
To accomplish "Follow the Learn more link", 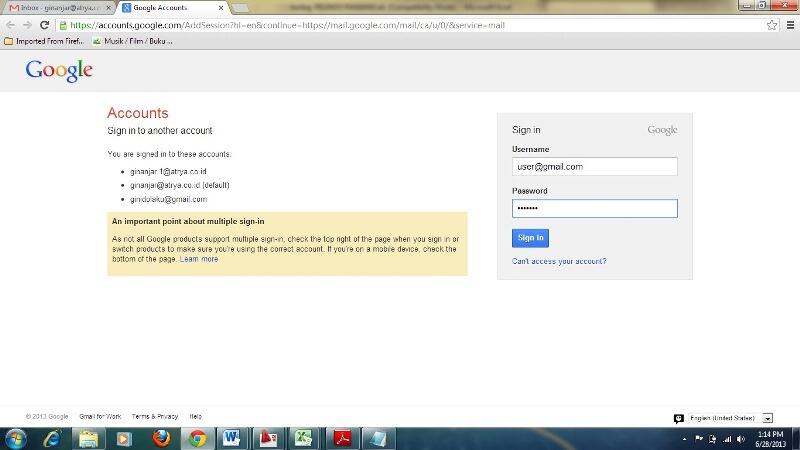I will coord(199,259).
